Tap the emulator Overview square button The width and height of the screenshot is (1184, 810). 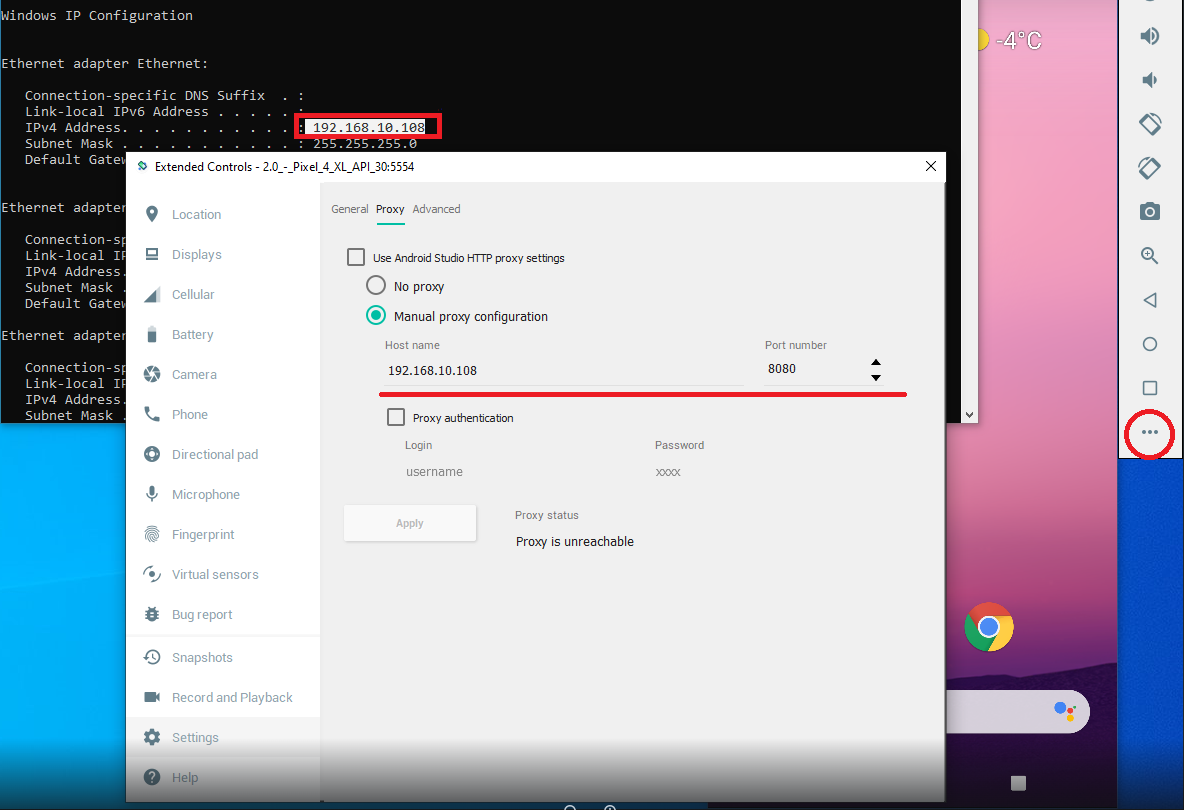click(1149, 388)
